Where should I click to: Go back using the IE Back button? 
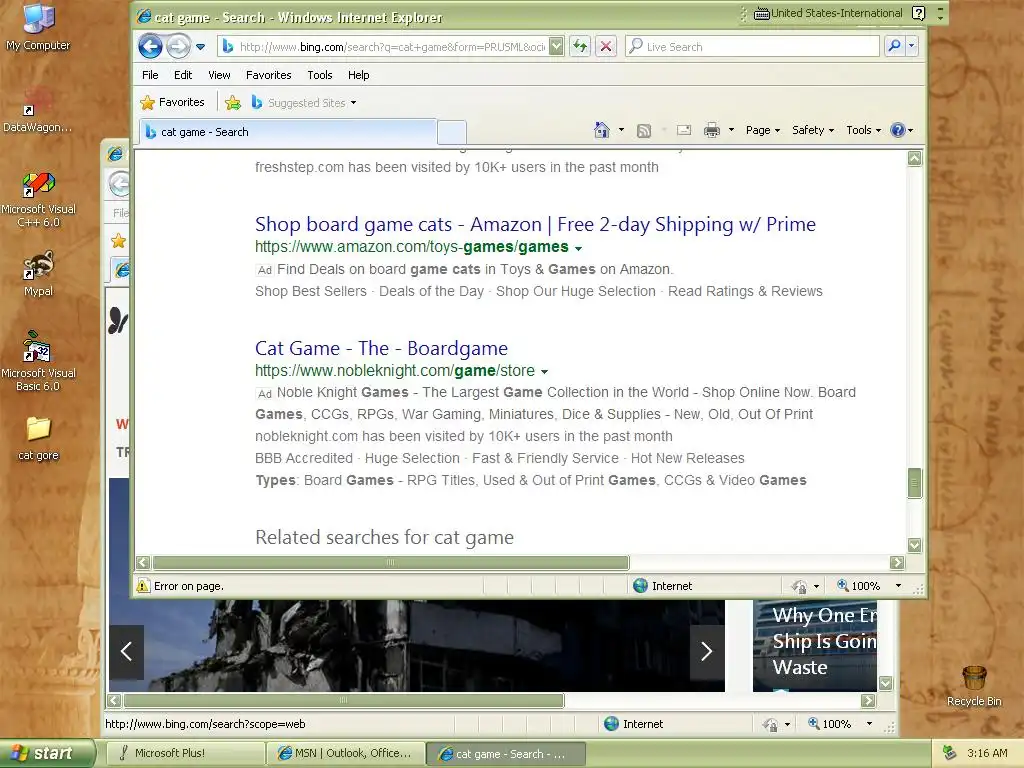coord(150,46)
